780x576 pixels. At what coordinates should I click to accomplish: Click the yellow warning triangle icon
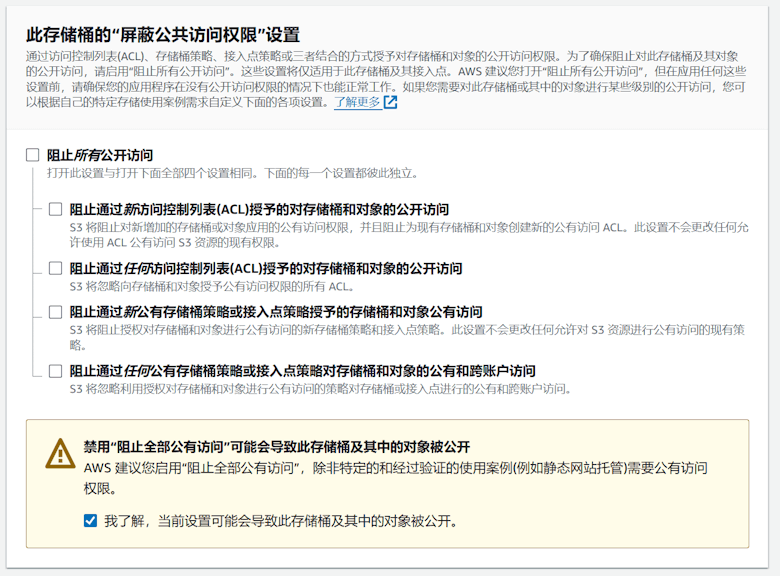[60, 453]
